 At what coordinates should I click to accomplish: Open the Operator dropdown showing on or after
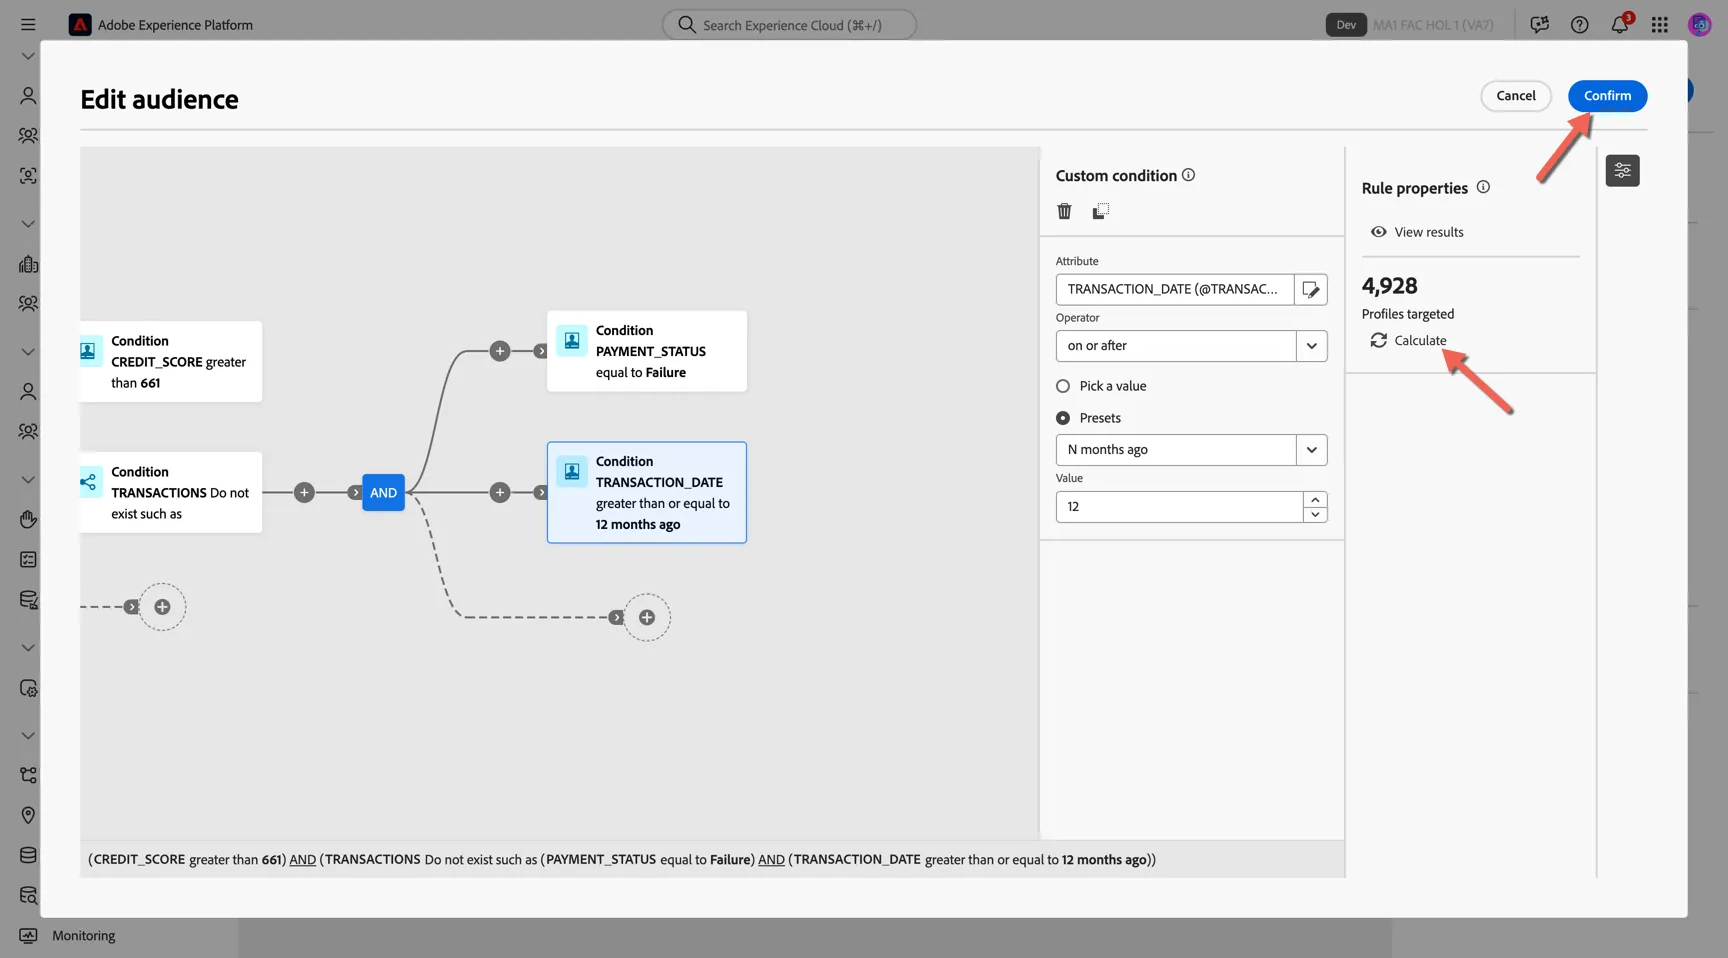click(x=1191, y=346)
